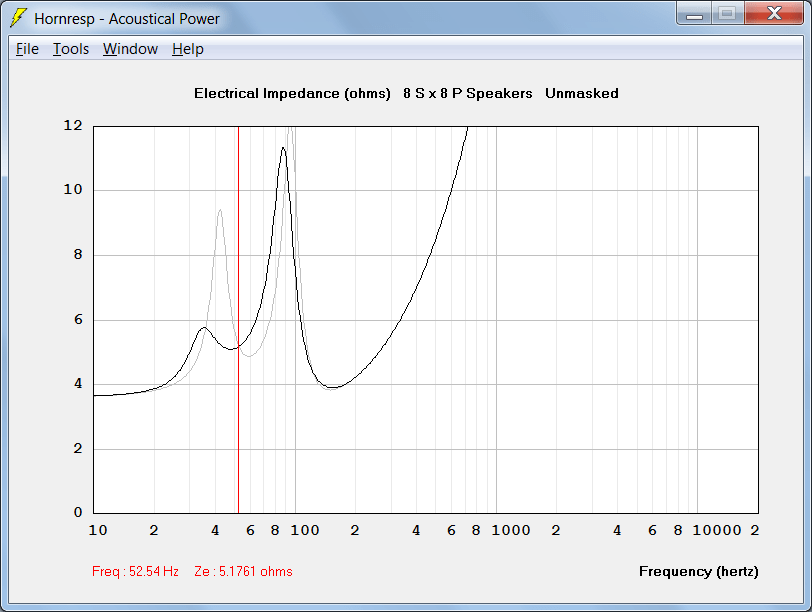Click the '10' impedance axis value at left
The image size is (812, 612).
coord(73,190)
